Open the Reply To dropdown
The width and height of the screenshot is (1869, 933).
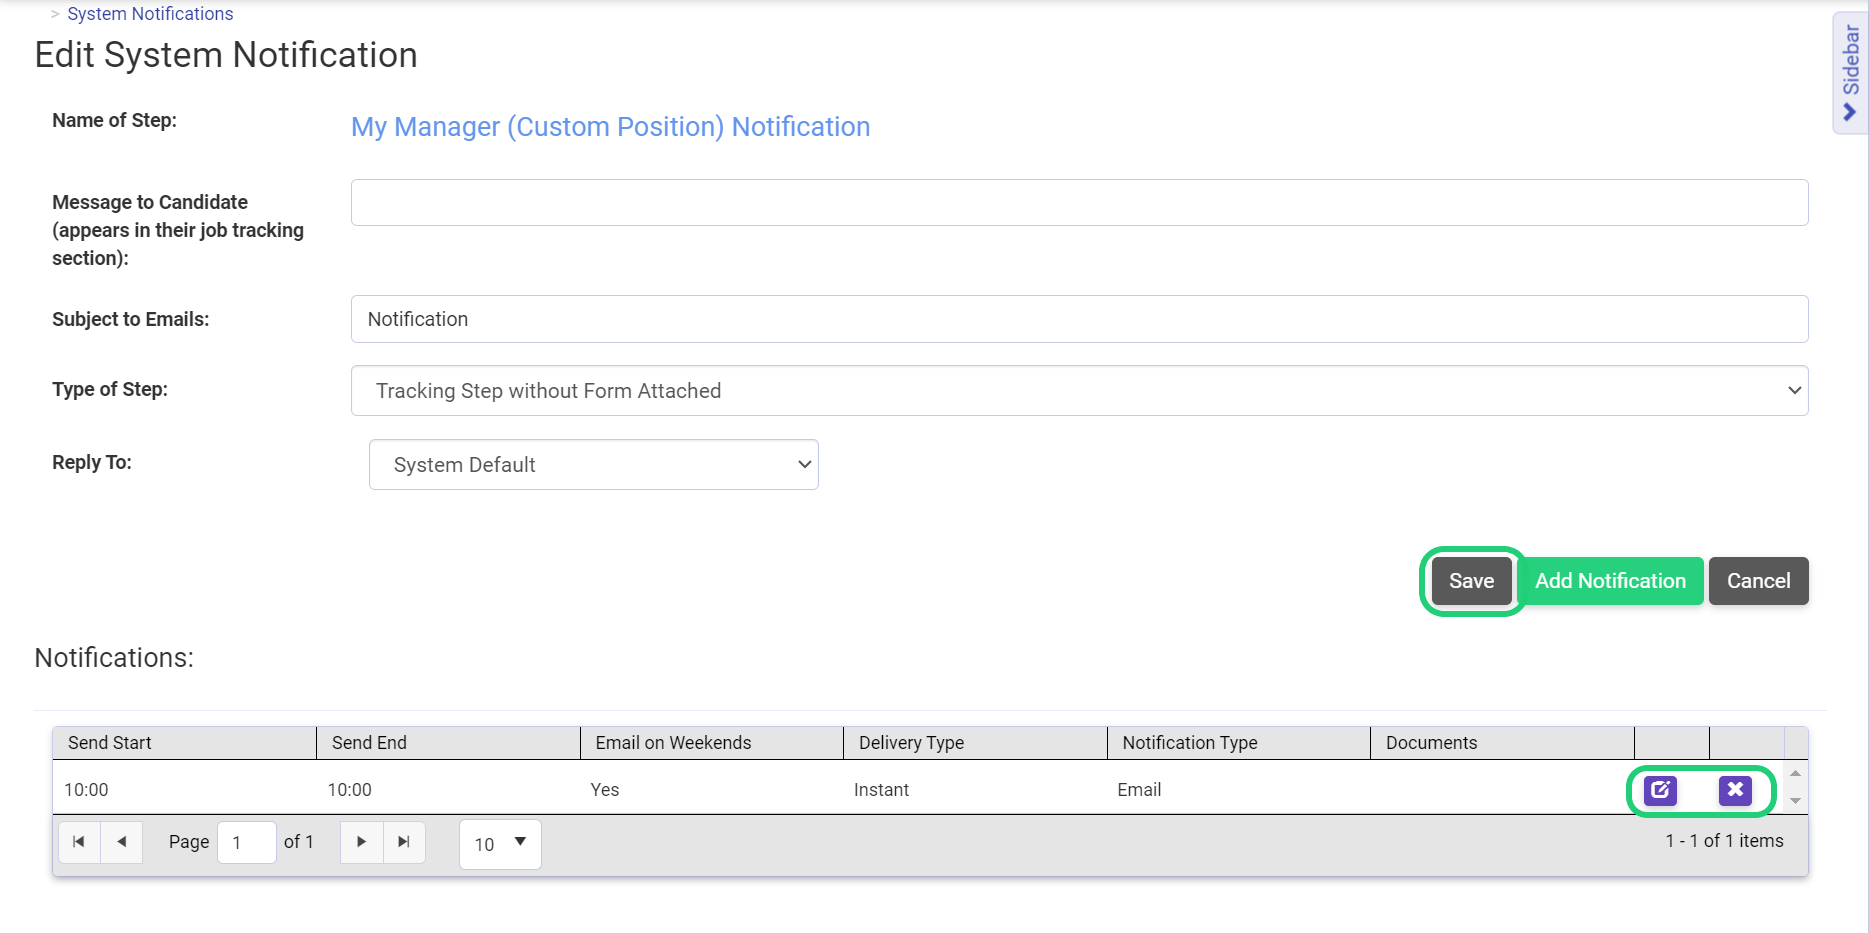[594, 465]
